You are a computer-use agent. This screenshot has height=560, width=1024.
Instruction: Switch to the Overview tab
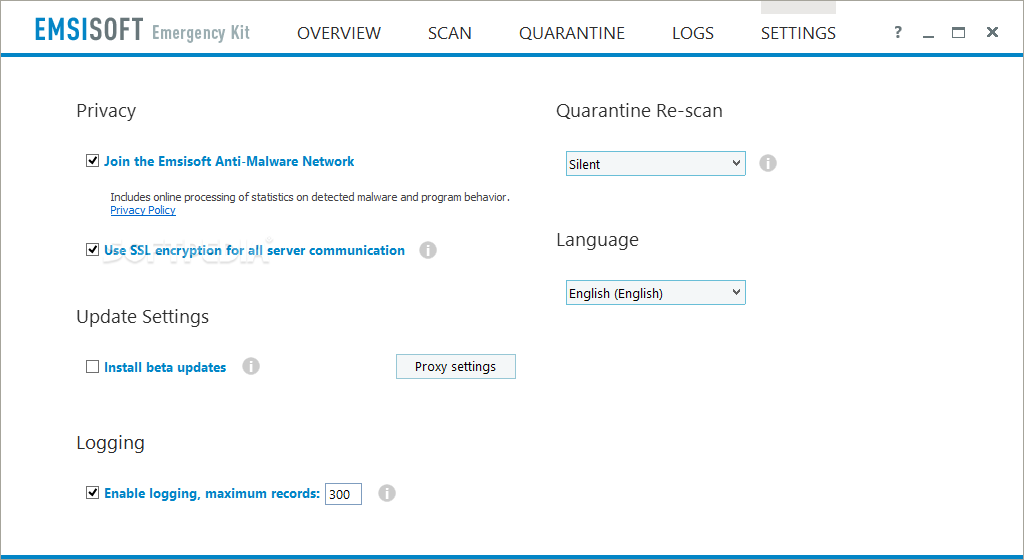coord(339,33)
